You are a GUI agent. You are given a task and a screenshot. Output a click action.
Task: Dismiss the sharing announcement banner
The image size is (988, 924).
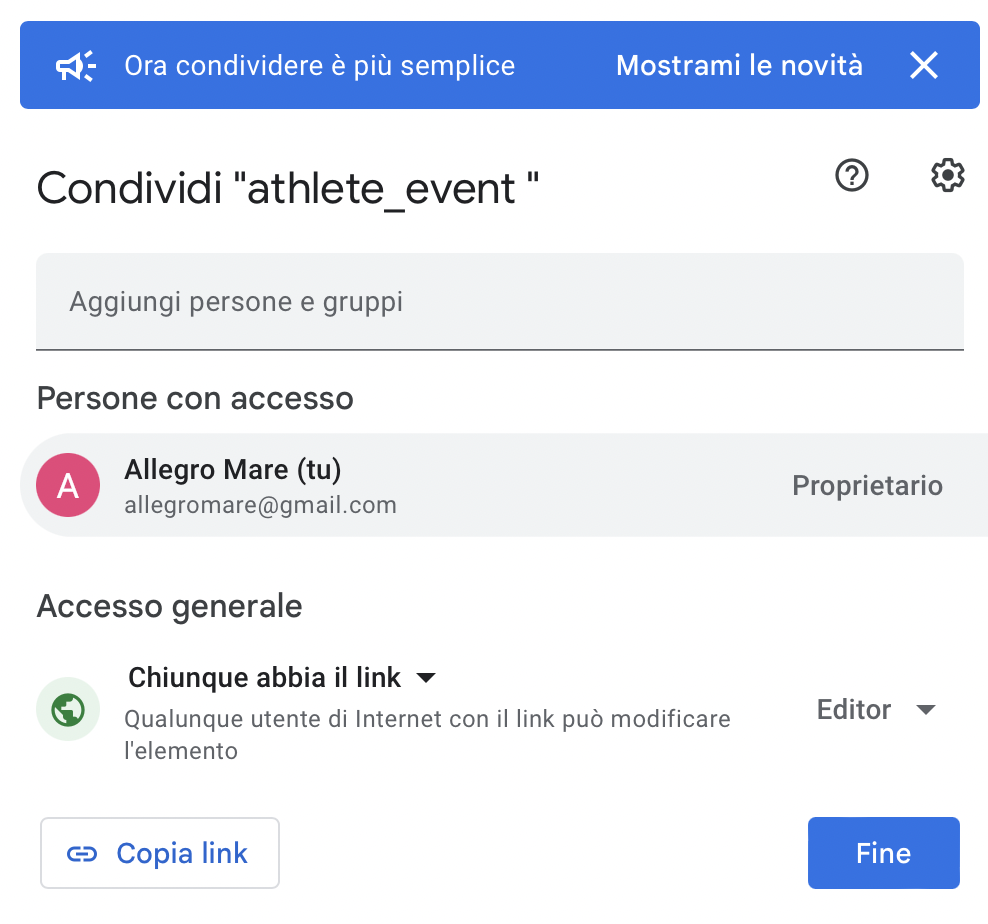pos(923,65)
